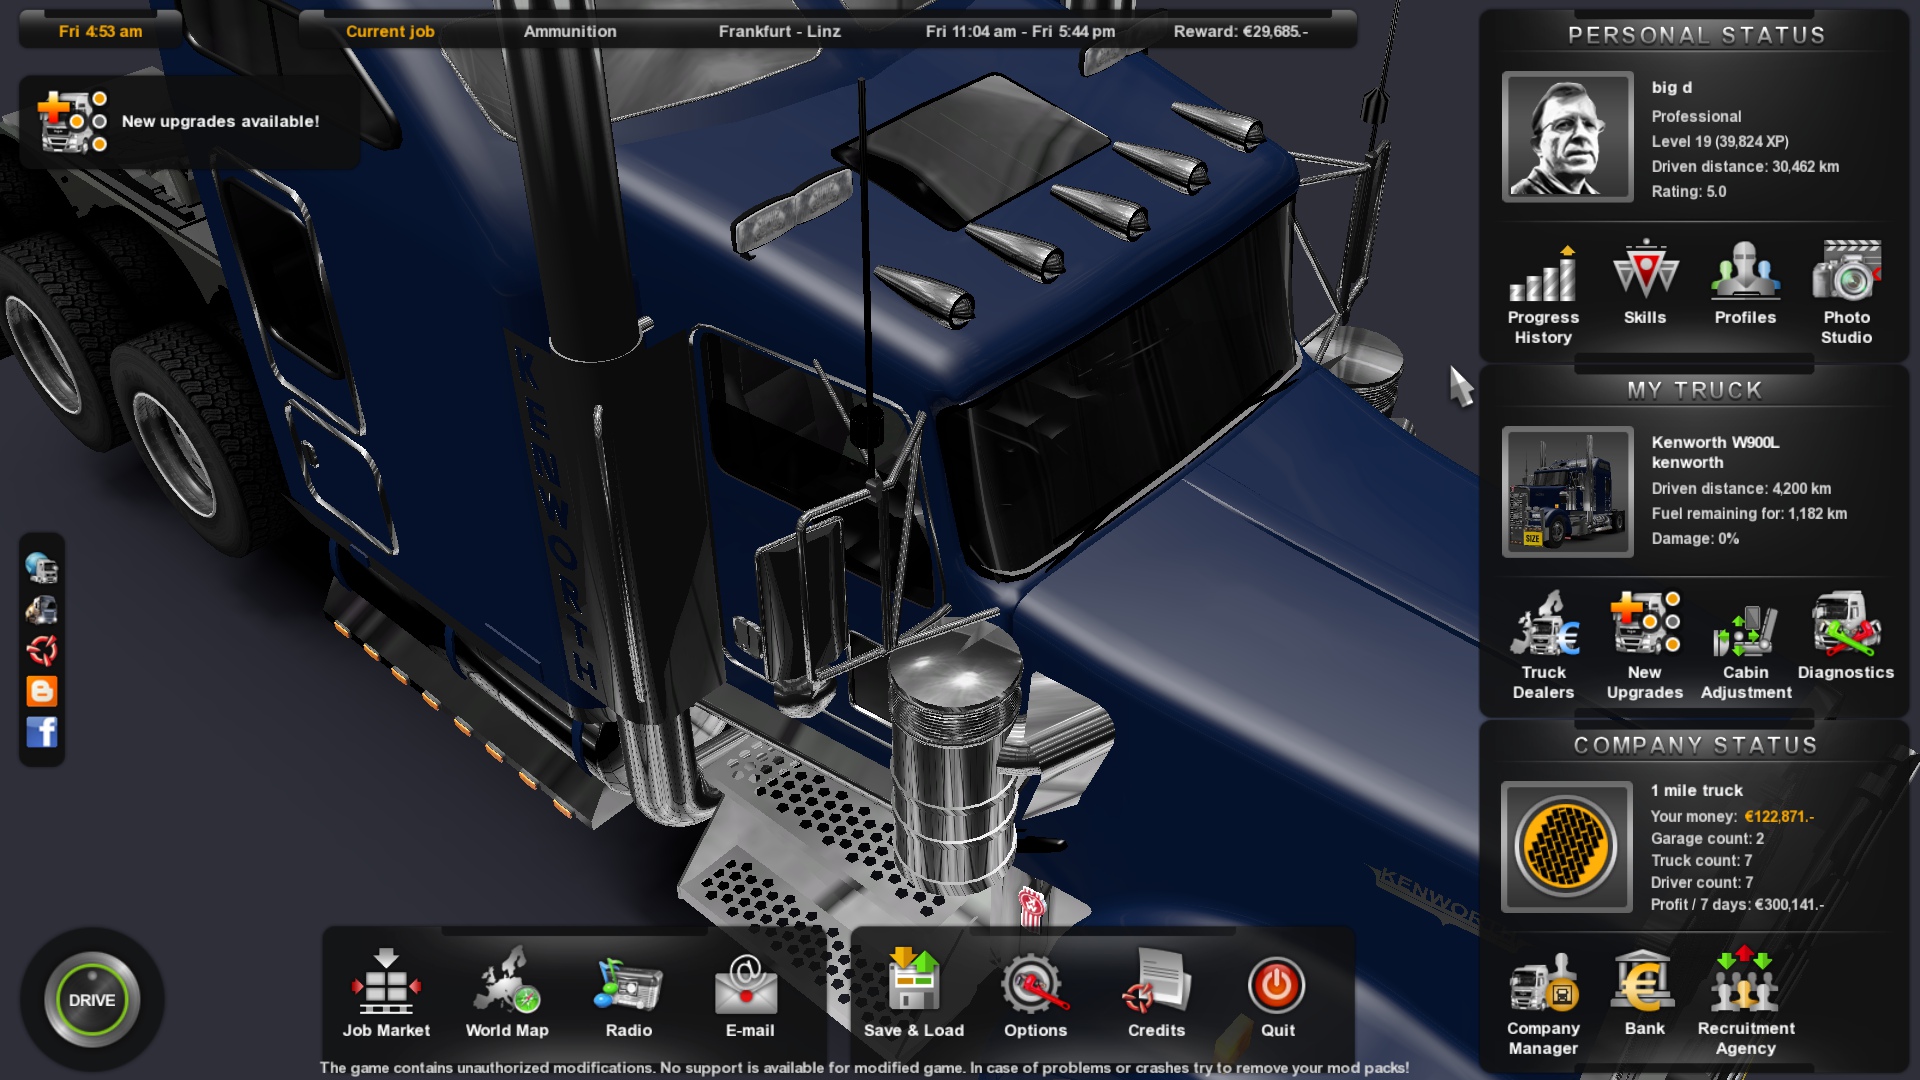Open Progress History

1543,293
